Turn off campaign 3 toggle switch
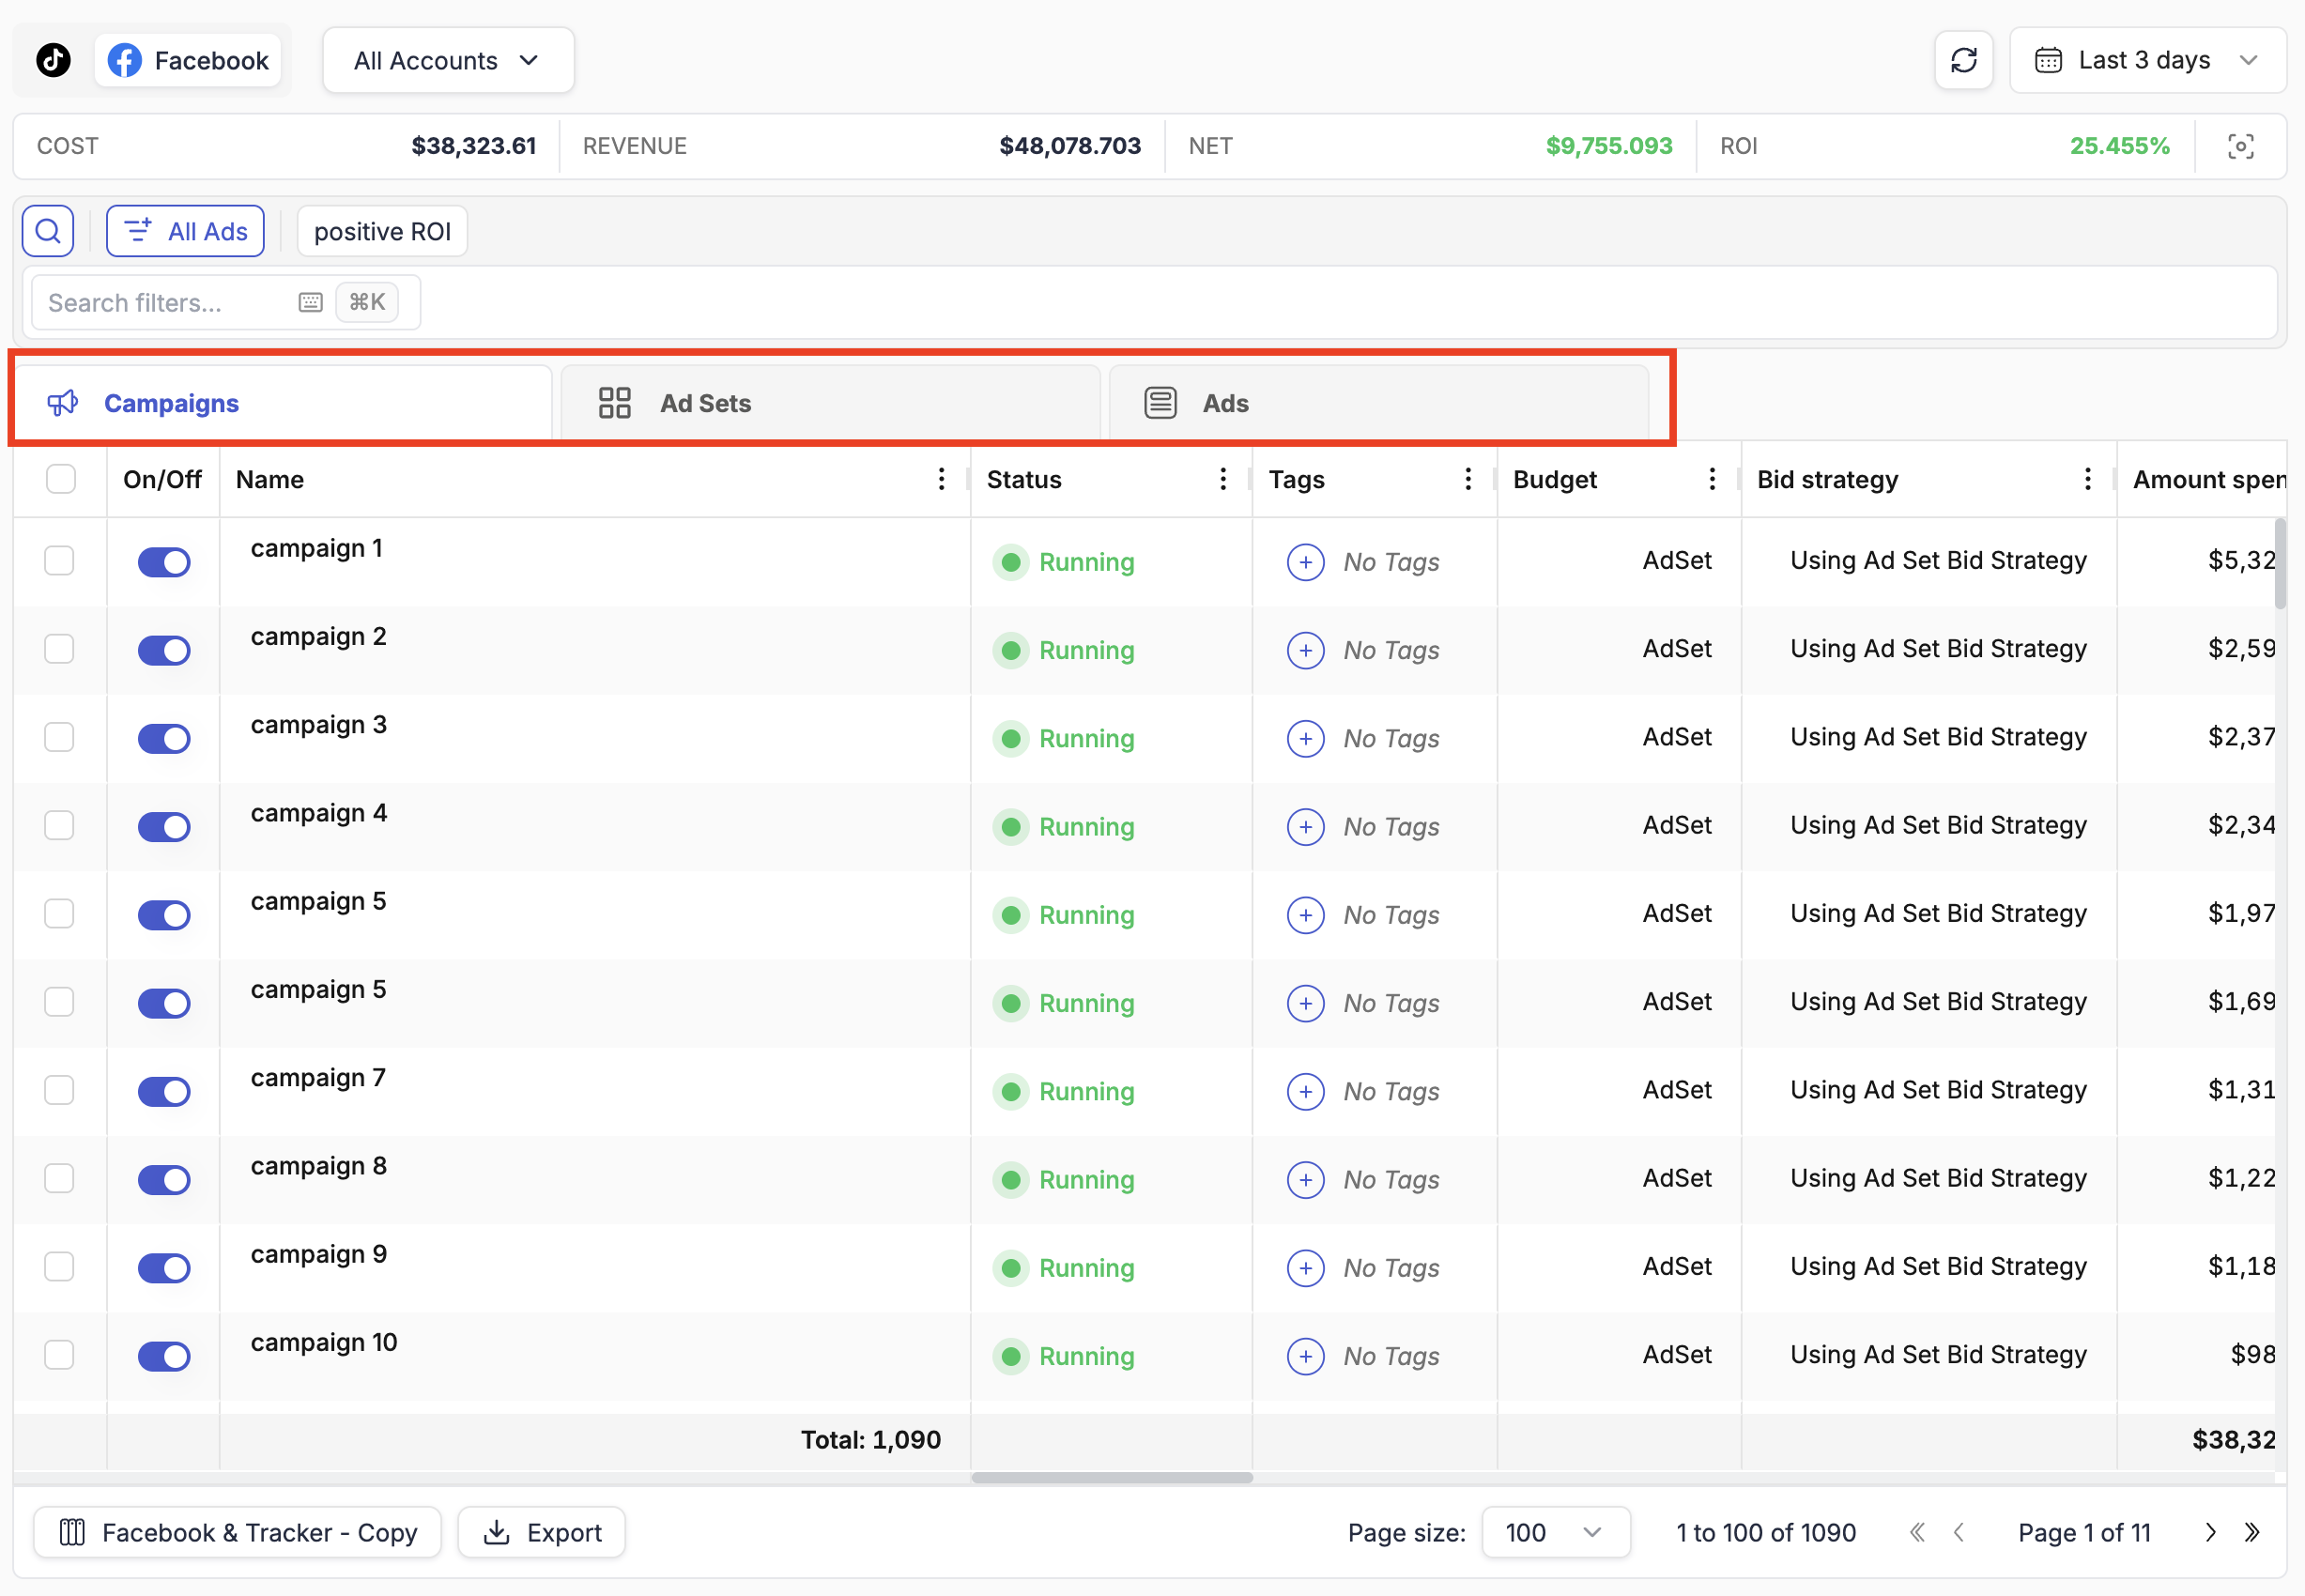This screenshot has width=2305, height=1596. point(164,738)
